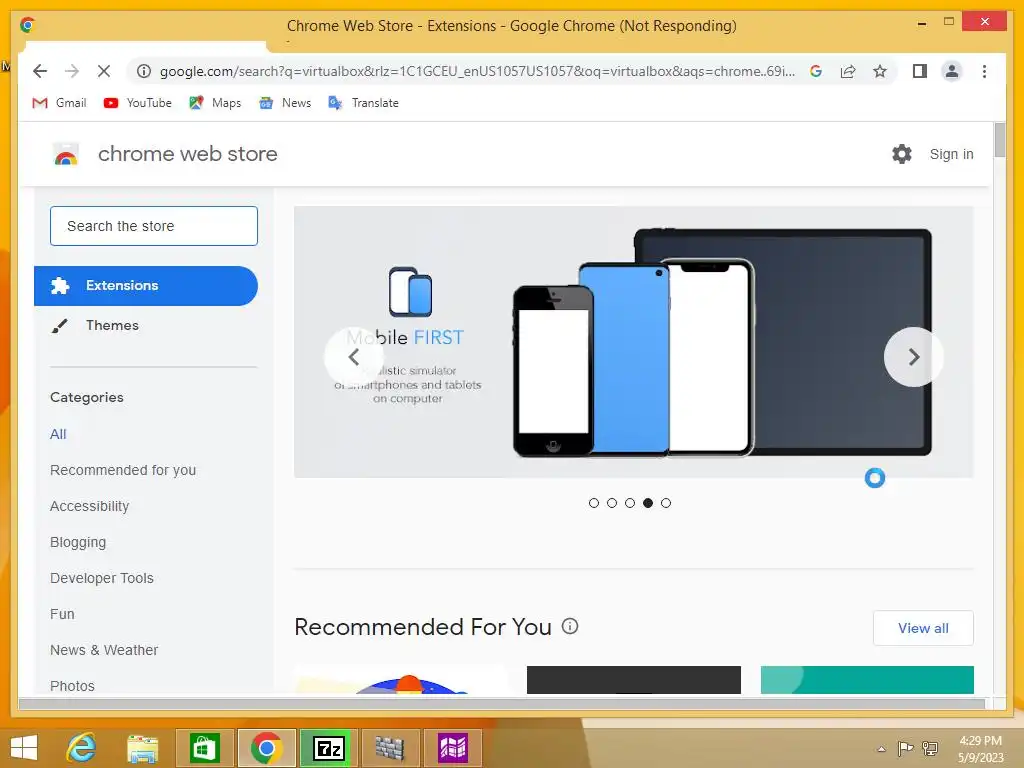Jump to fifth carousel slide dot
The width and height of the screenshot is (1024, 768).
(x=665, y=503)
